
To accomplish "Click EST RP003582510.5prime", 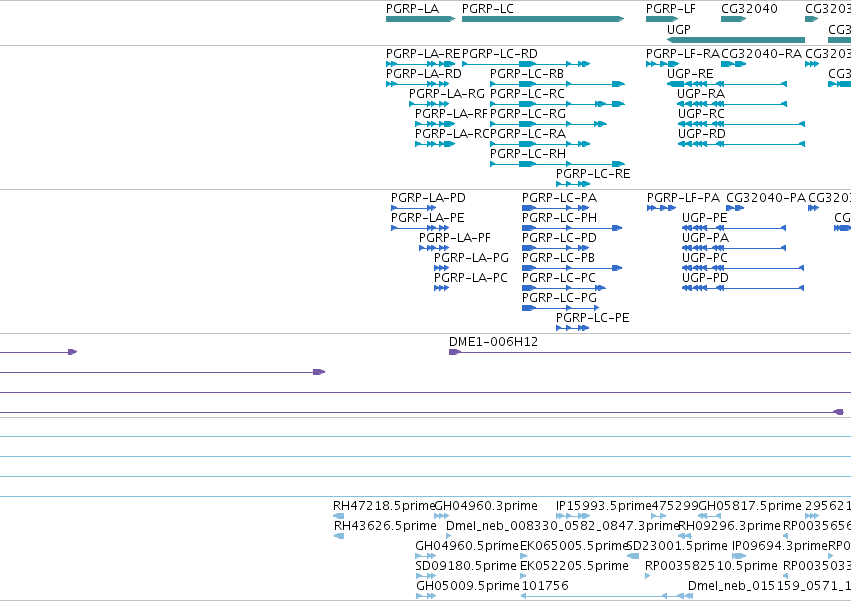I will (647, 577).
